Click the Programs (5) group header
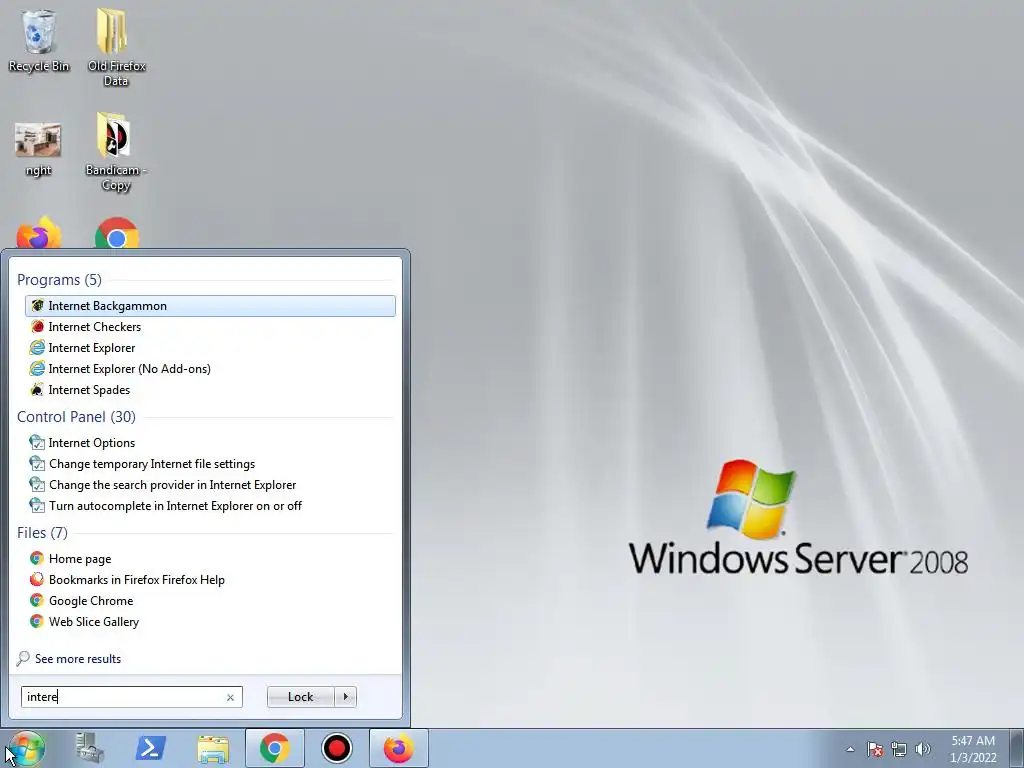This screenshot has height=768, width=1024. click(x=59, y=280)
